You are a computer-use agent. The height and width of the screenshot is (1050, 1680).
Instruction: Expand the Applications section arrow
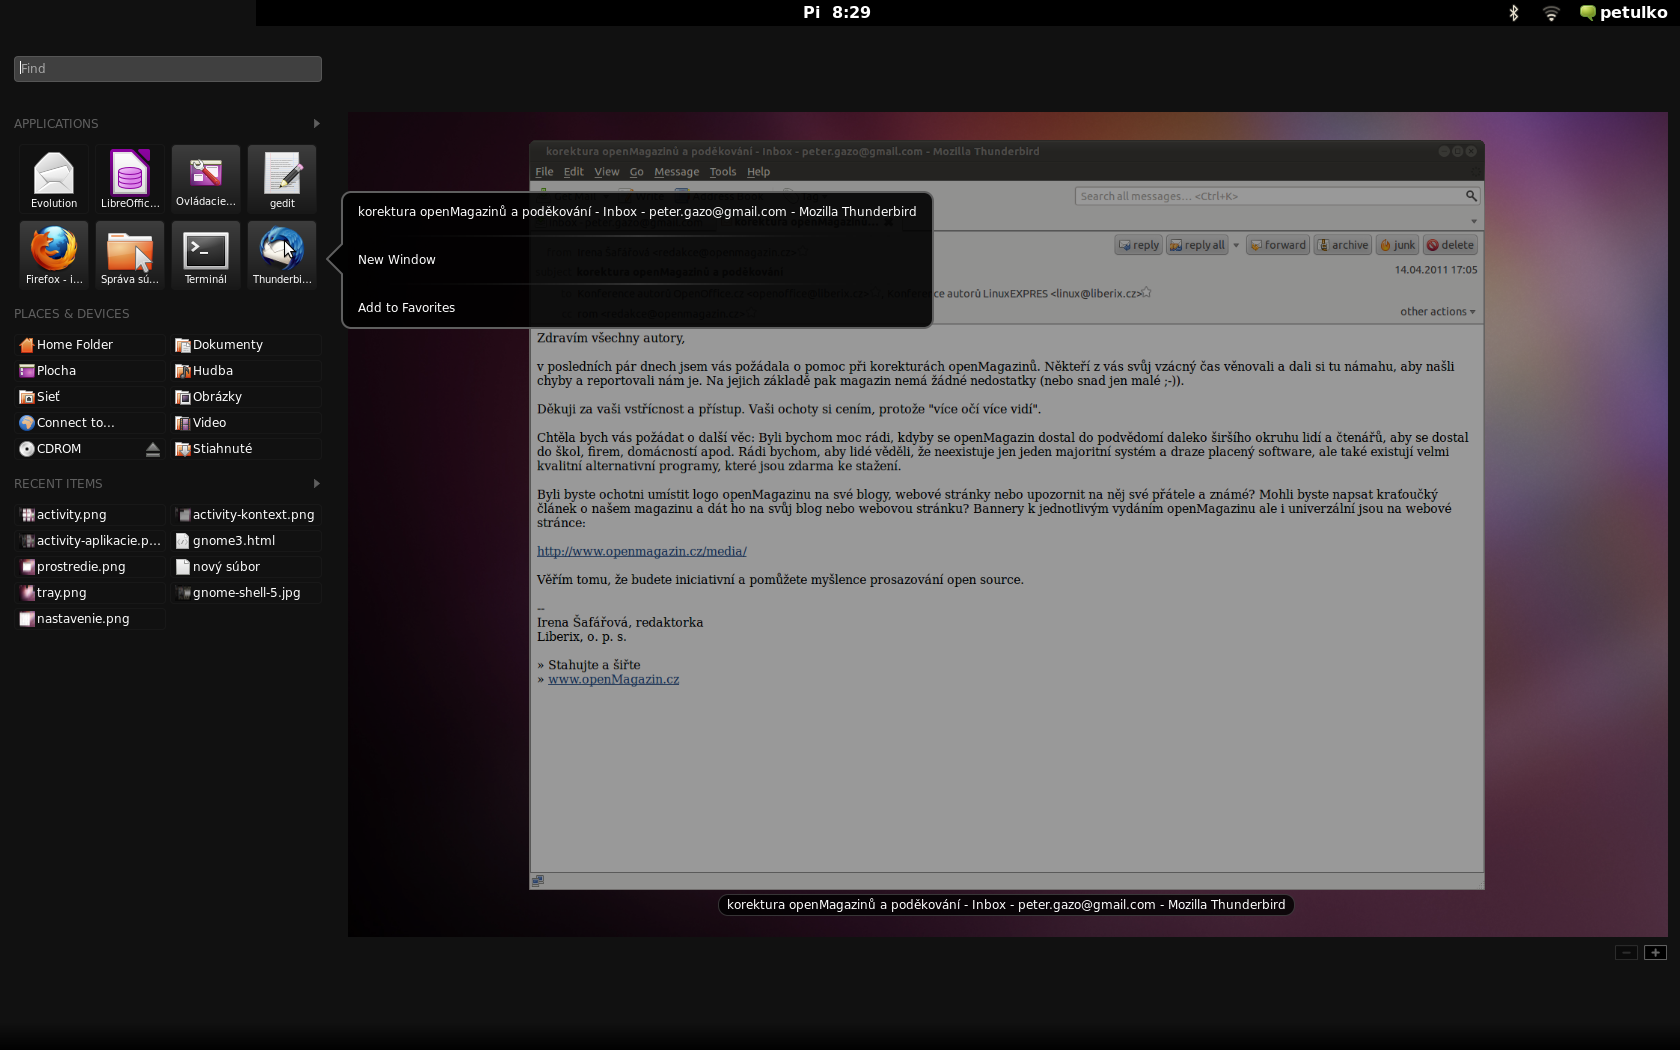(x=316, y=123)
